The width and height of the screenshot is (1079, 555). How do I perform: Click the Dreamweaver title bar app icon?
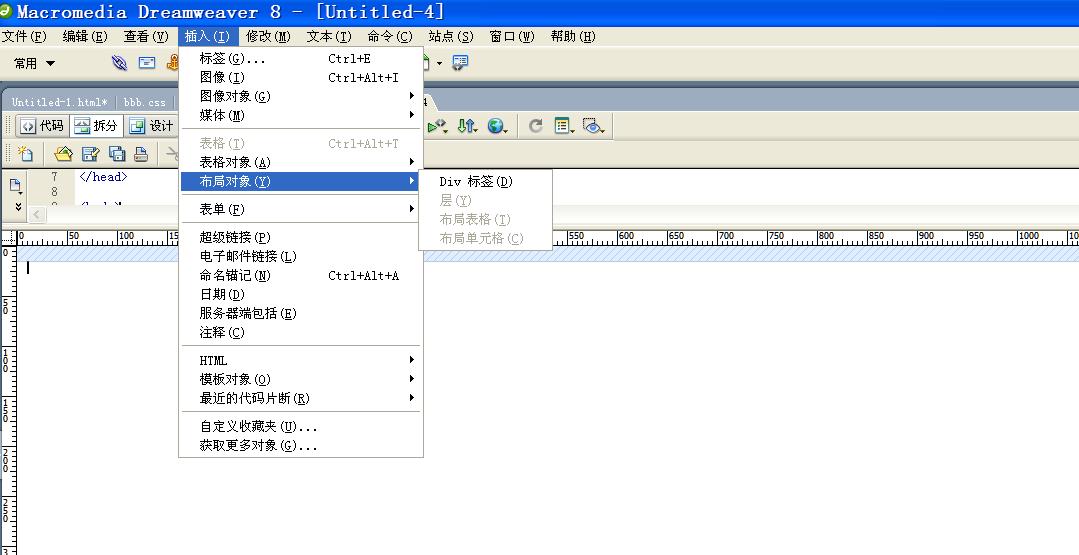(x=7, y=11)
